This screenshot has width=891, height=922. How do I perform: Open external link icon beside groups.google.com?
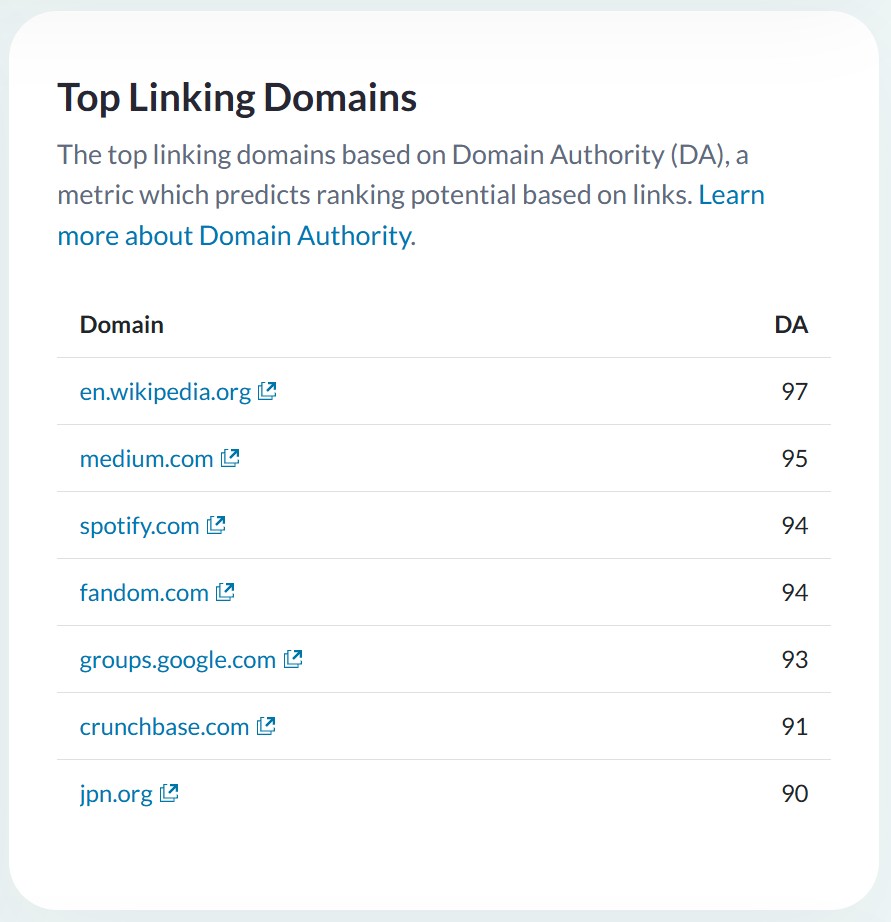[293, 659]
